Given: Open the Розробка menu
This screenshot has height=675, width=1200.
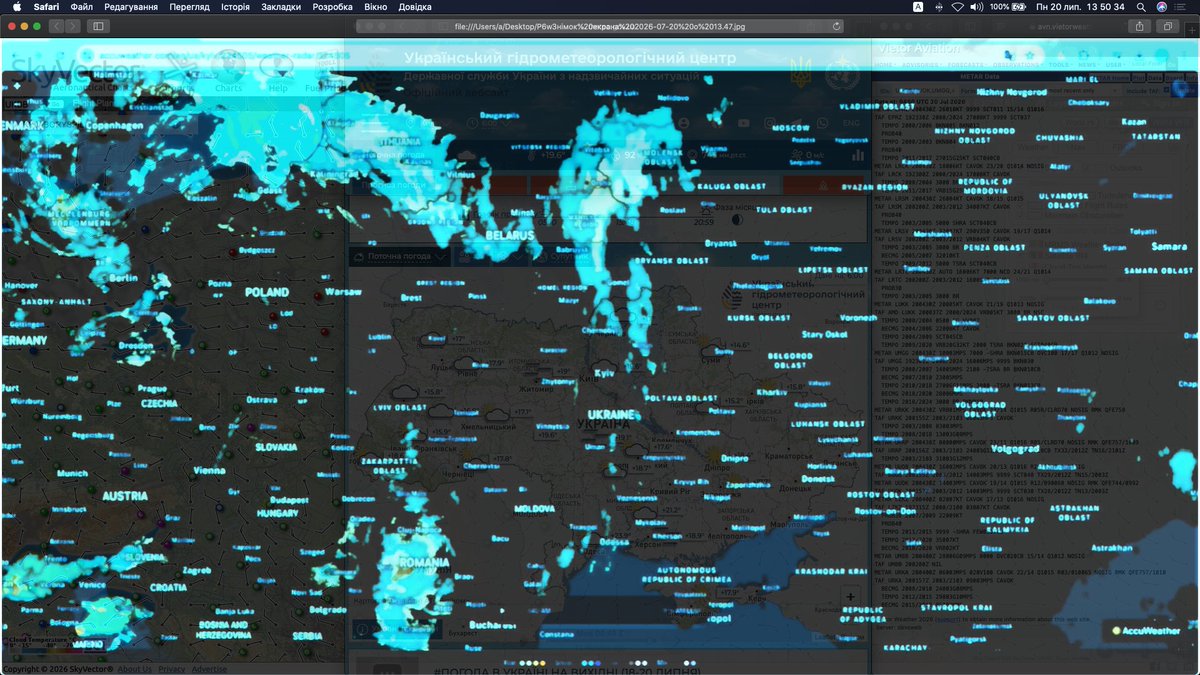Looking at the screenshot, I should click(x=333, y=7).
